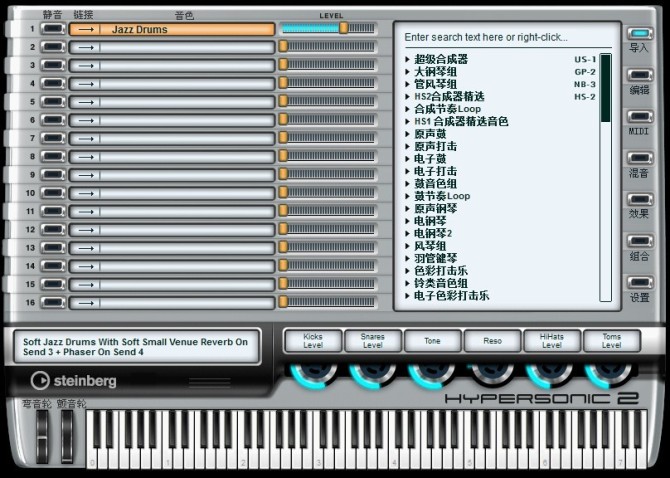This screenshot has height=478, width=670.
Task: Open the MIDI page button
Action: point(640,117)
